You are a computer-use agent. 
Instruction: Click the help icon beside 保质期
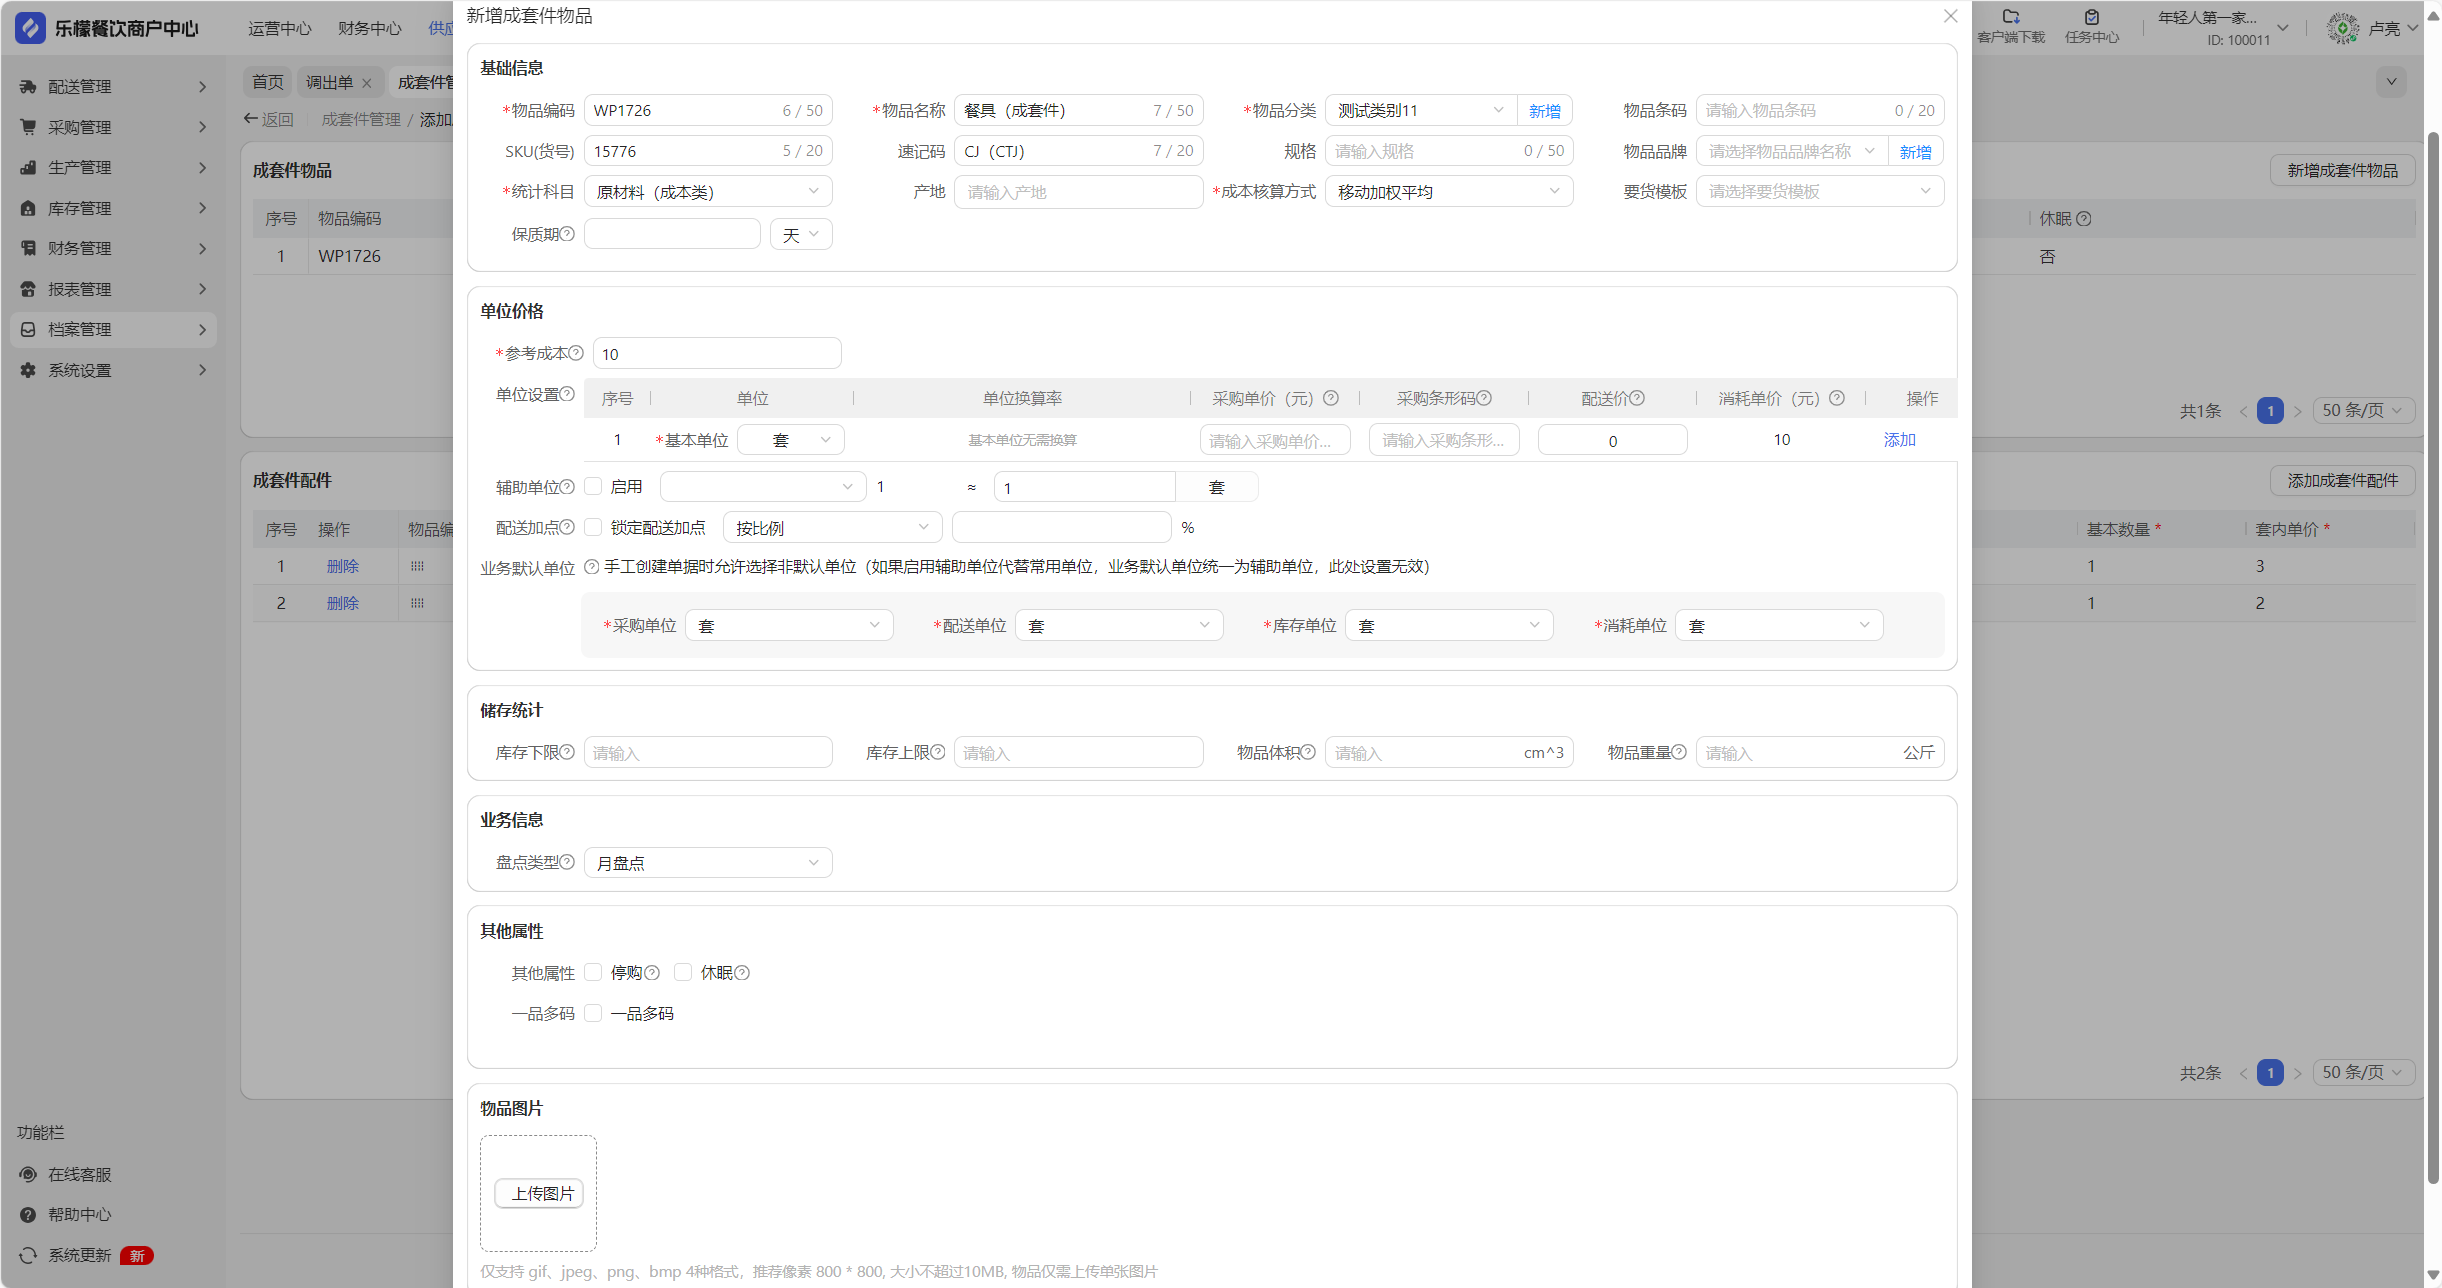tap(567, 234)
